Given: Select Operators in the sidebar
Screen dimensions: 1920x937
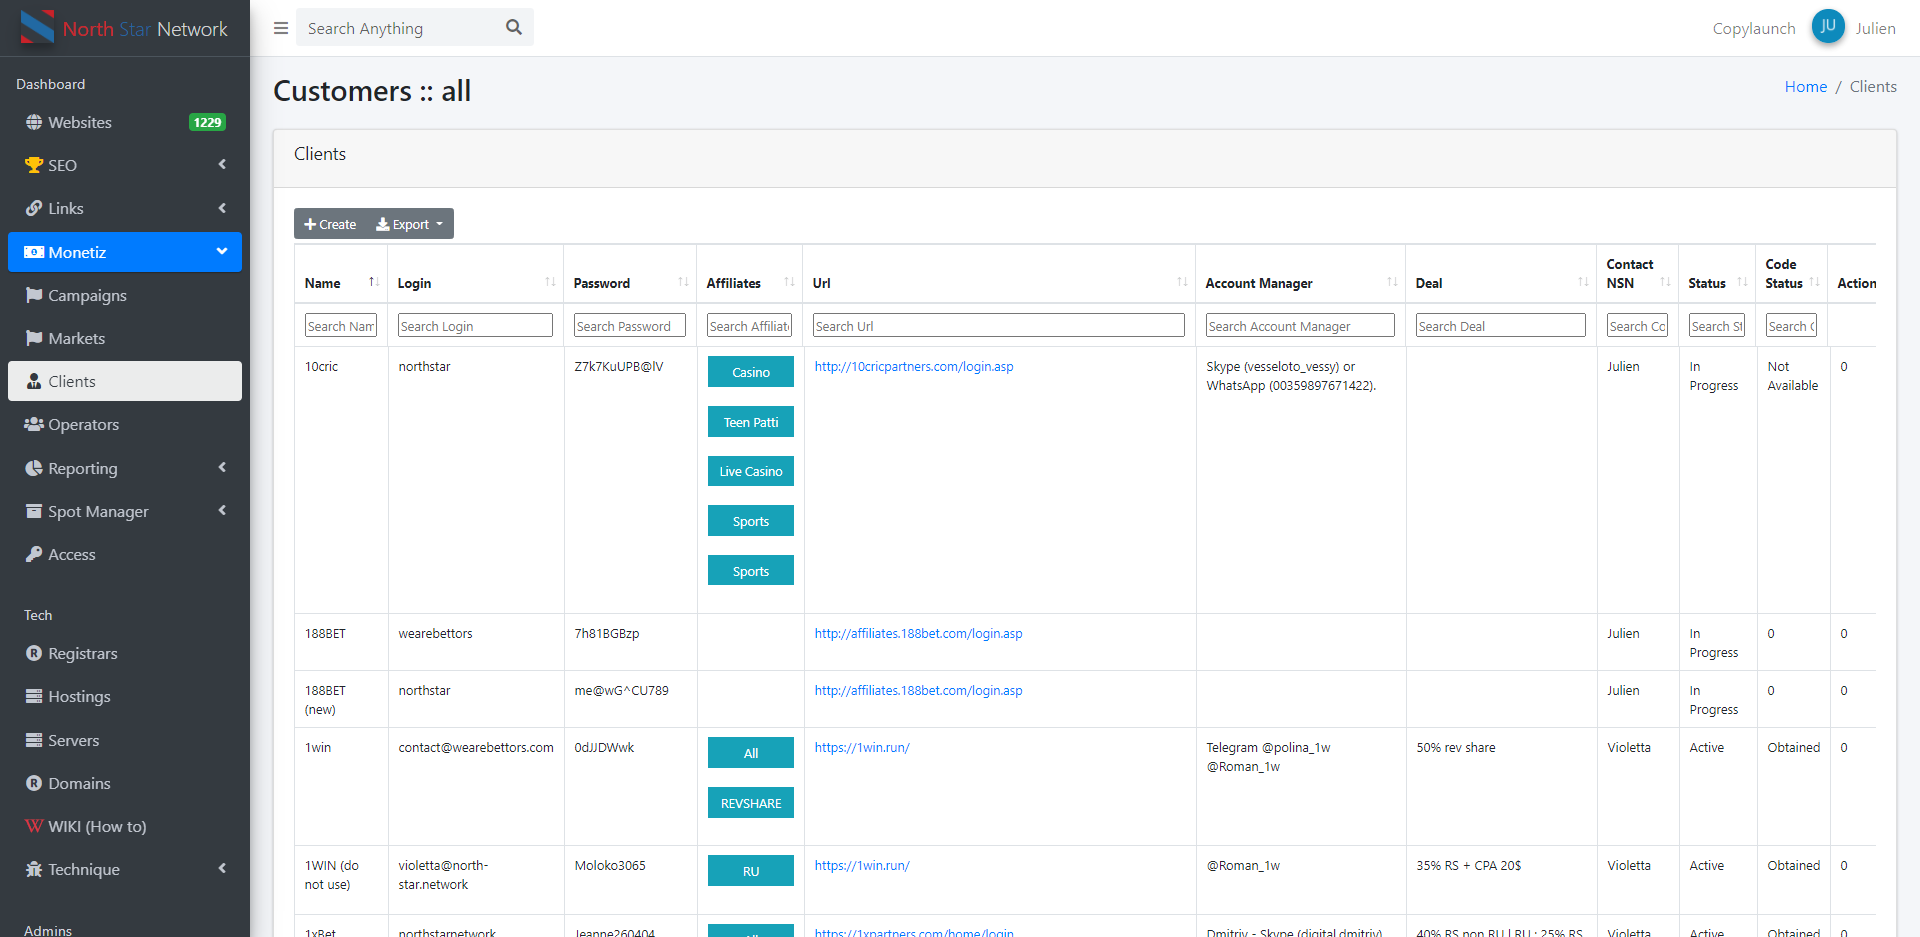Looking at the screenshot, I should point(83,424).
